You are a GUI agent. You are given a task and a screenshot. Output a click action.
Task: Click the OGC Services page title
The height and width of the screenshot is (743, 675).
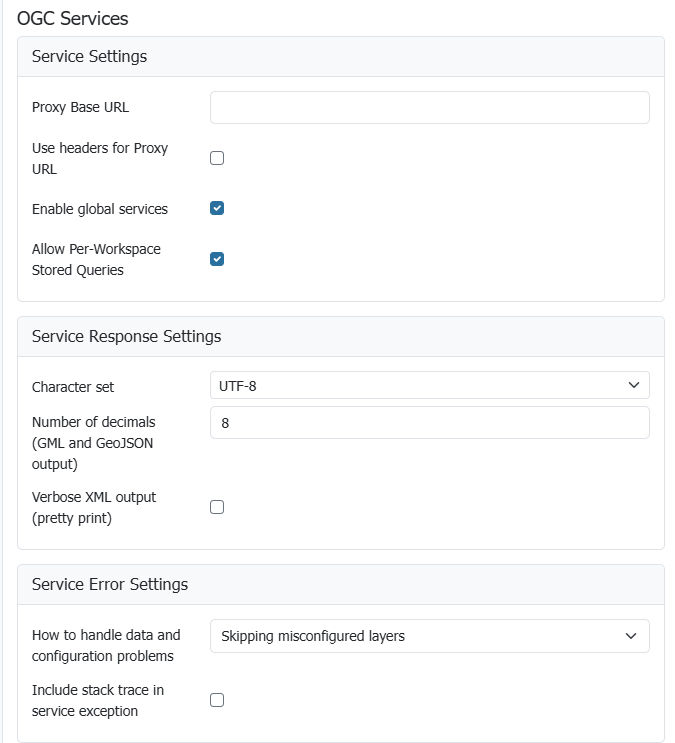72,18
